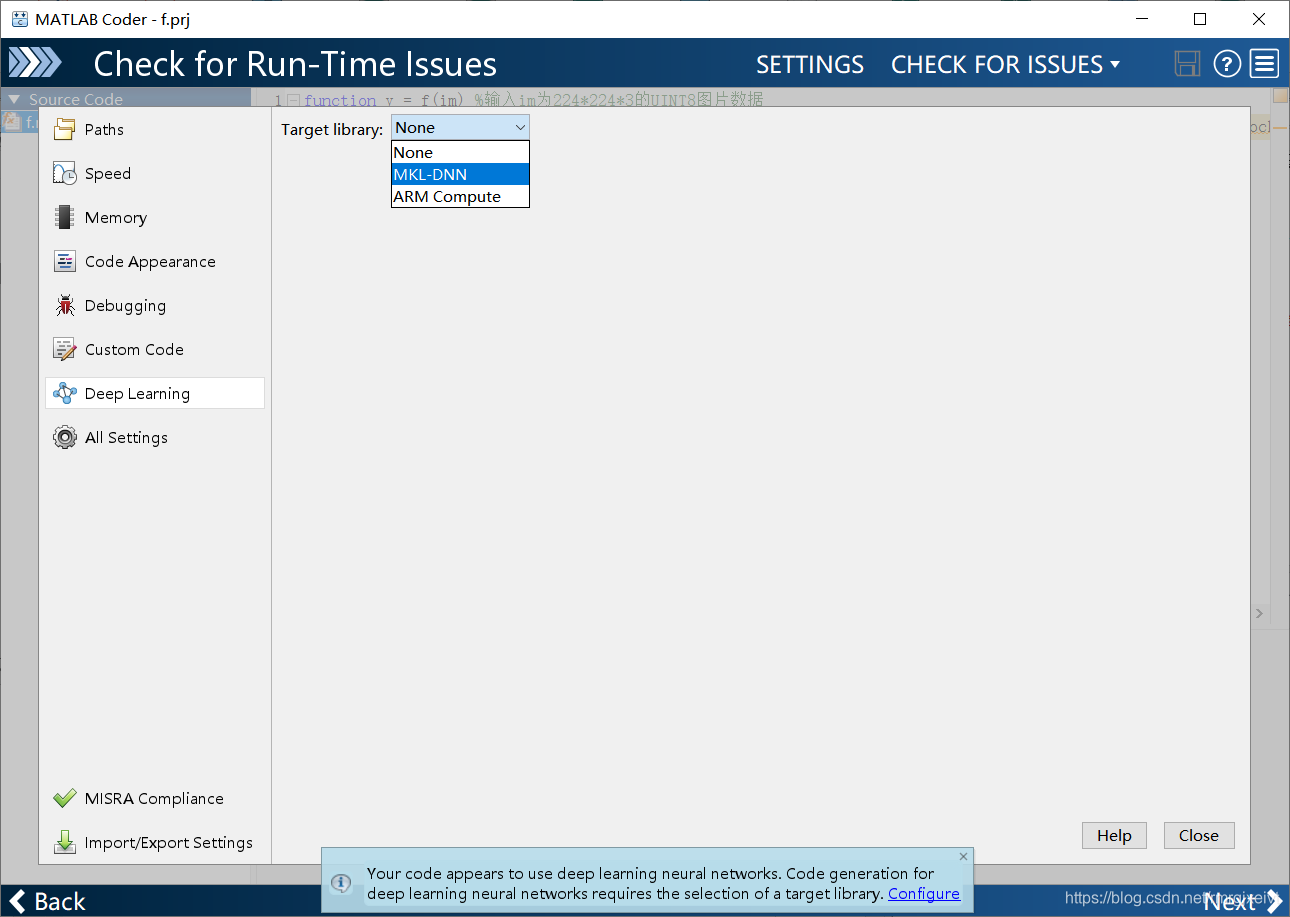The height and width of the screenshot is (917, 1290).
Task: Collapse the Source Code tree
Action: (14, 99)
